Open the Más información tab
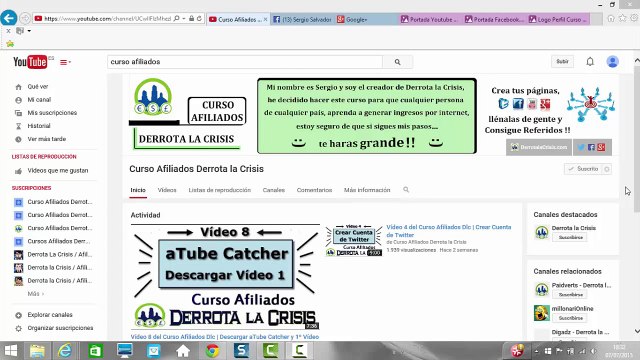 click(367, 190)
